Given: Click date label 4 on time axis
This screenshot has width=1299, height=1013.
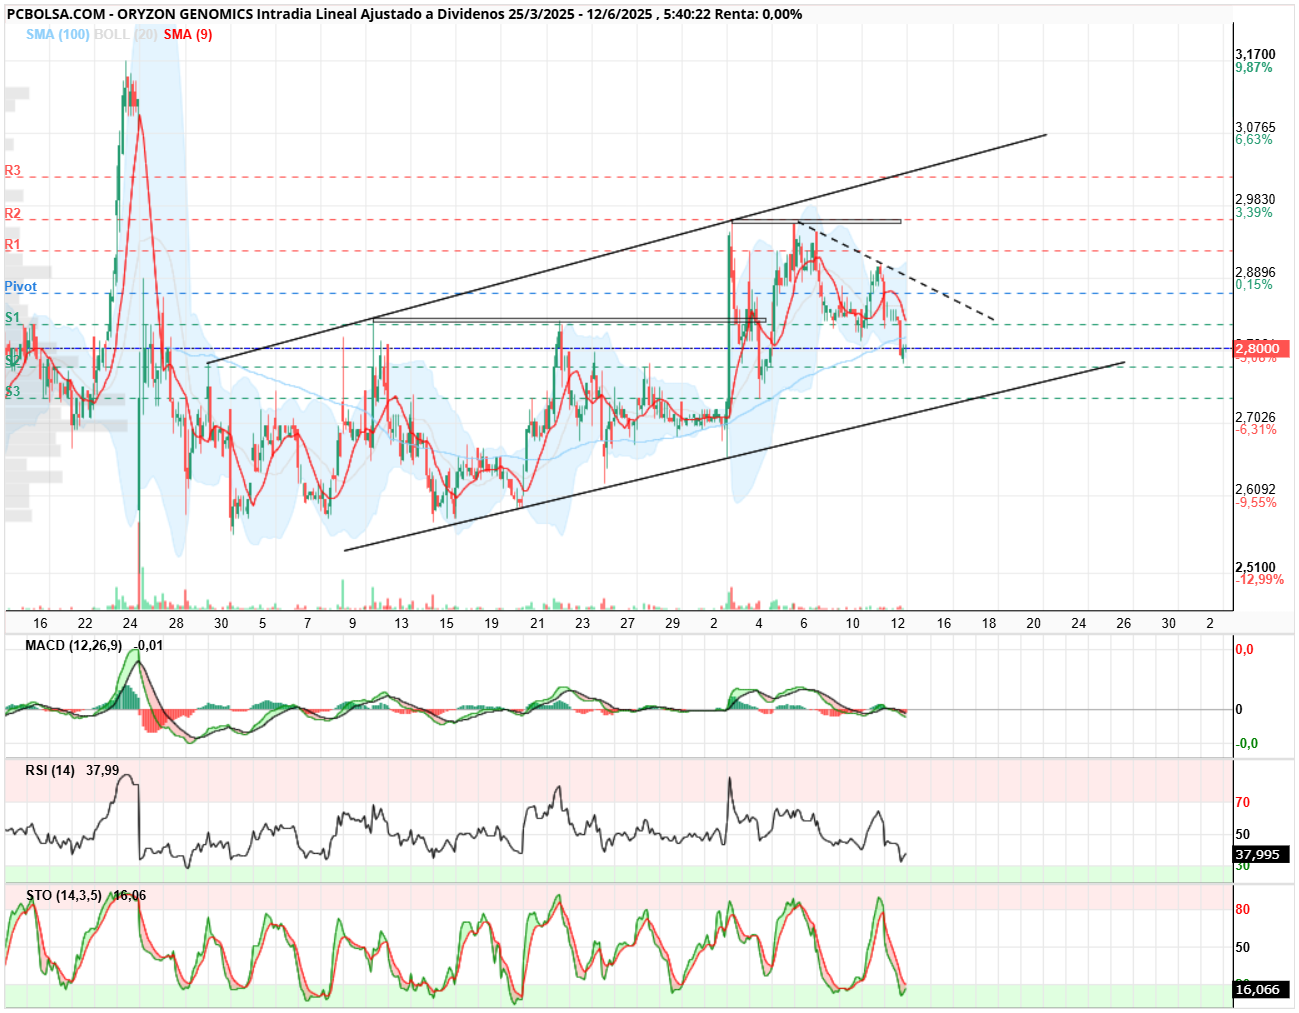Looking at the screenshot, I should (x=759, y=624).
